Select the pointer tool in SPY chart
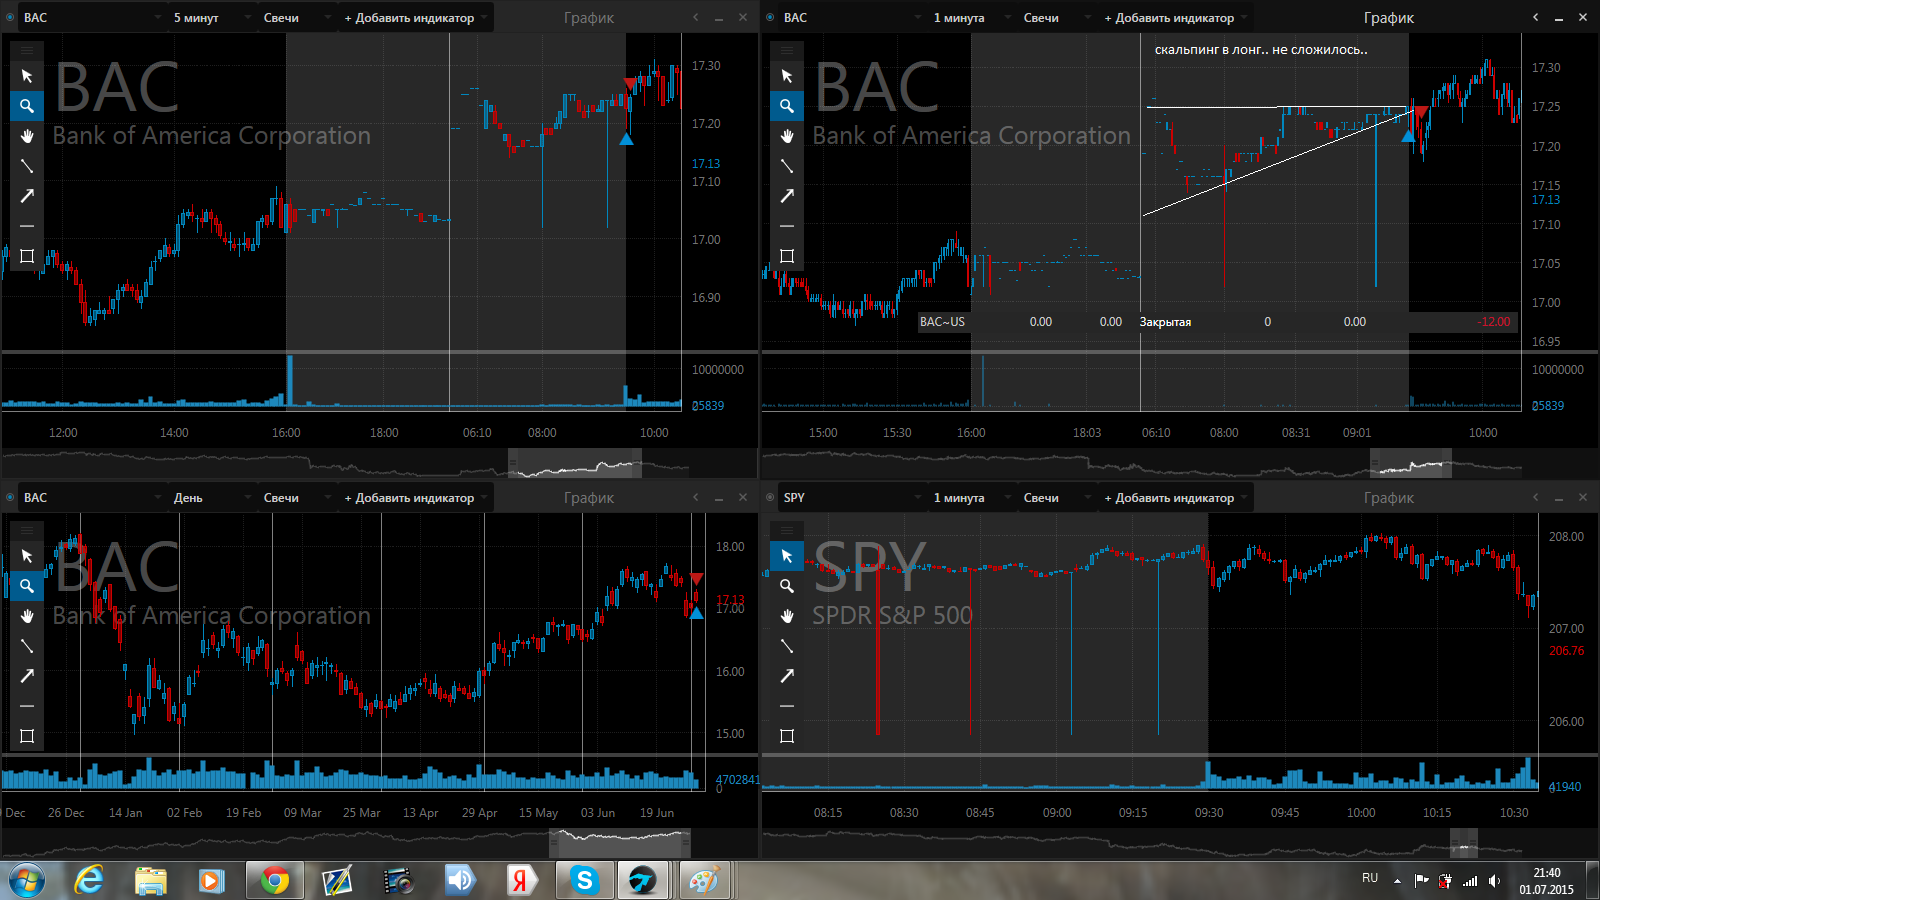 [x=787, y=556]
